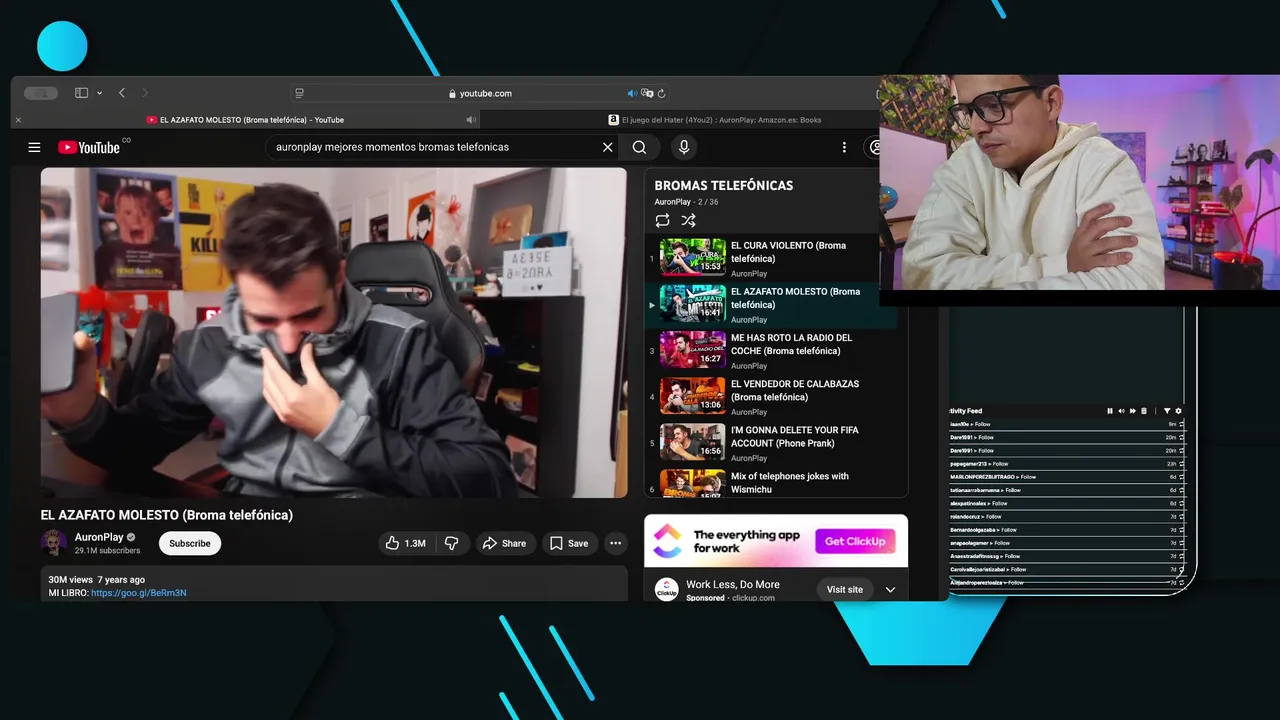The height and width of the screenshot is (720, 1280).
Task: Select rolandocruz Follow feed entry
Action: (x=1066, y=517)
